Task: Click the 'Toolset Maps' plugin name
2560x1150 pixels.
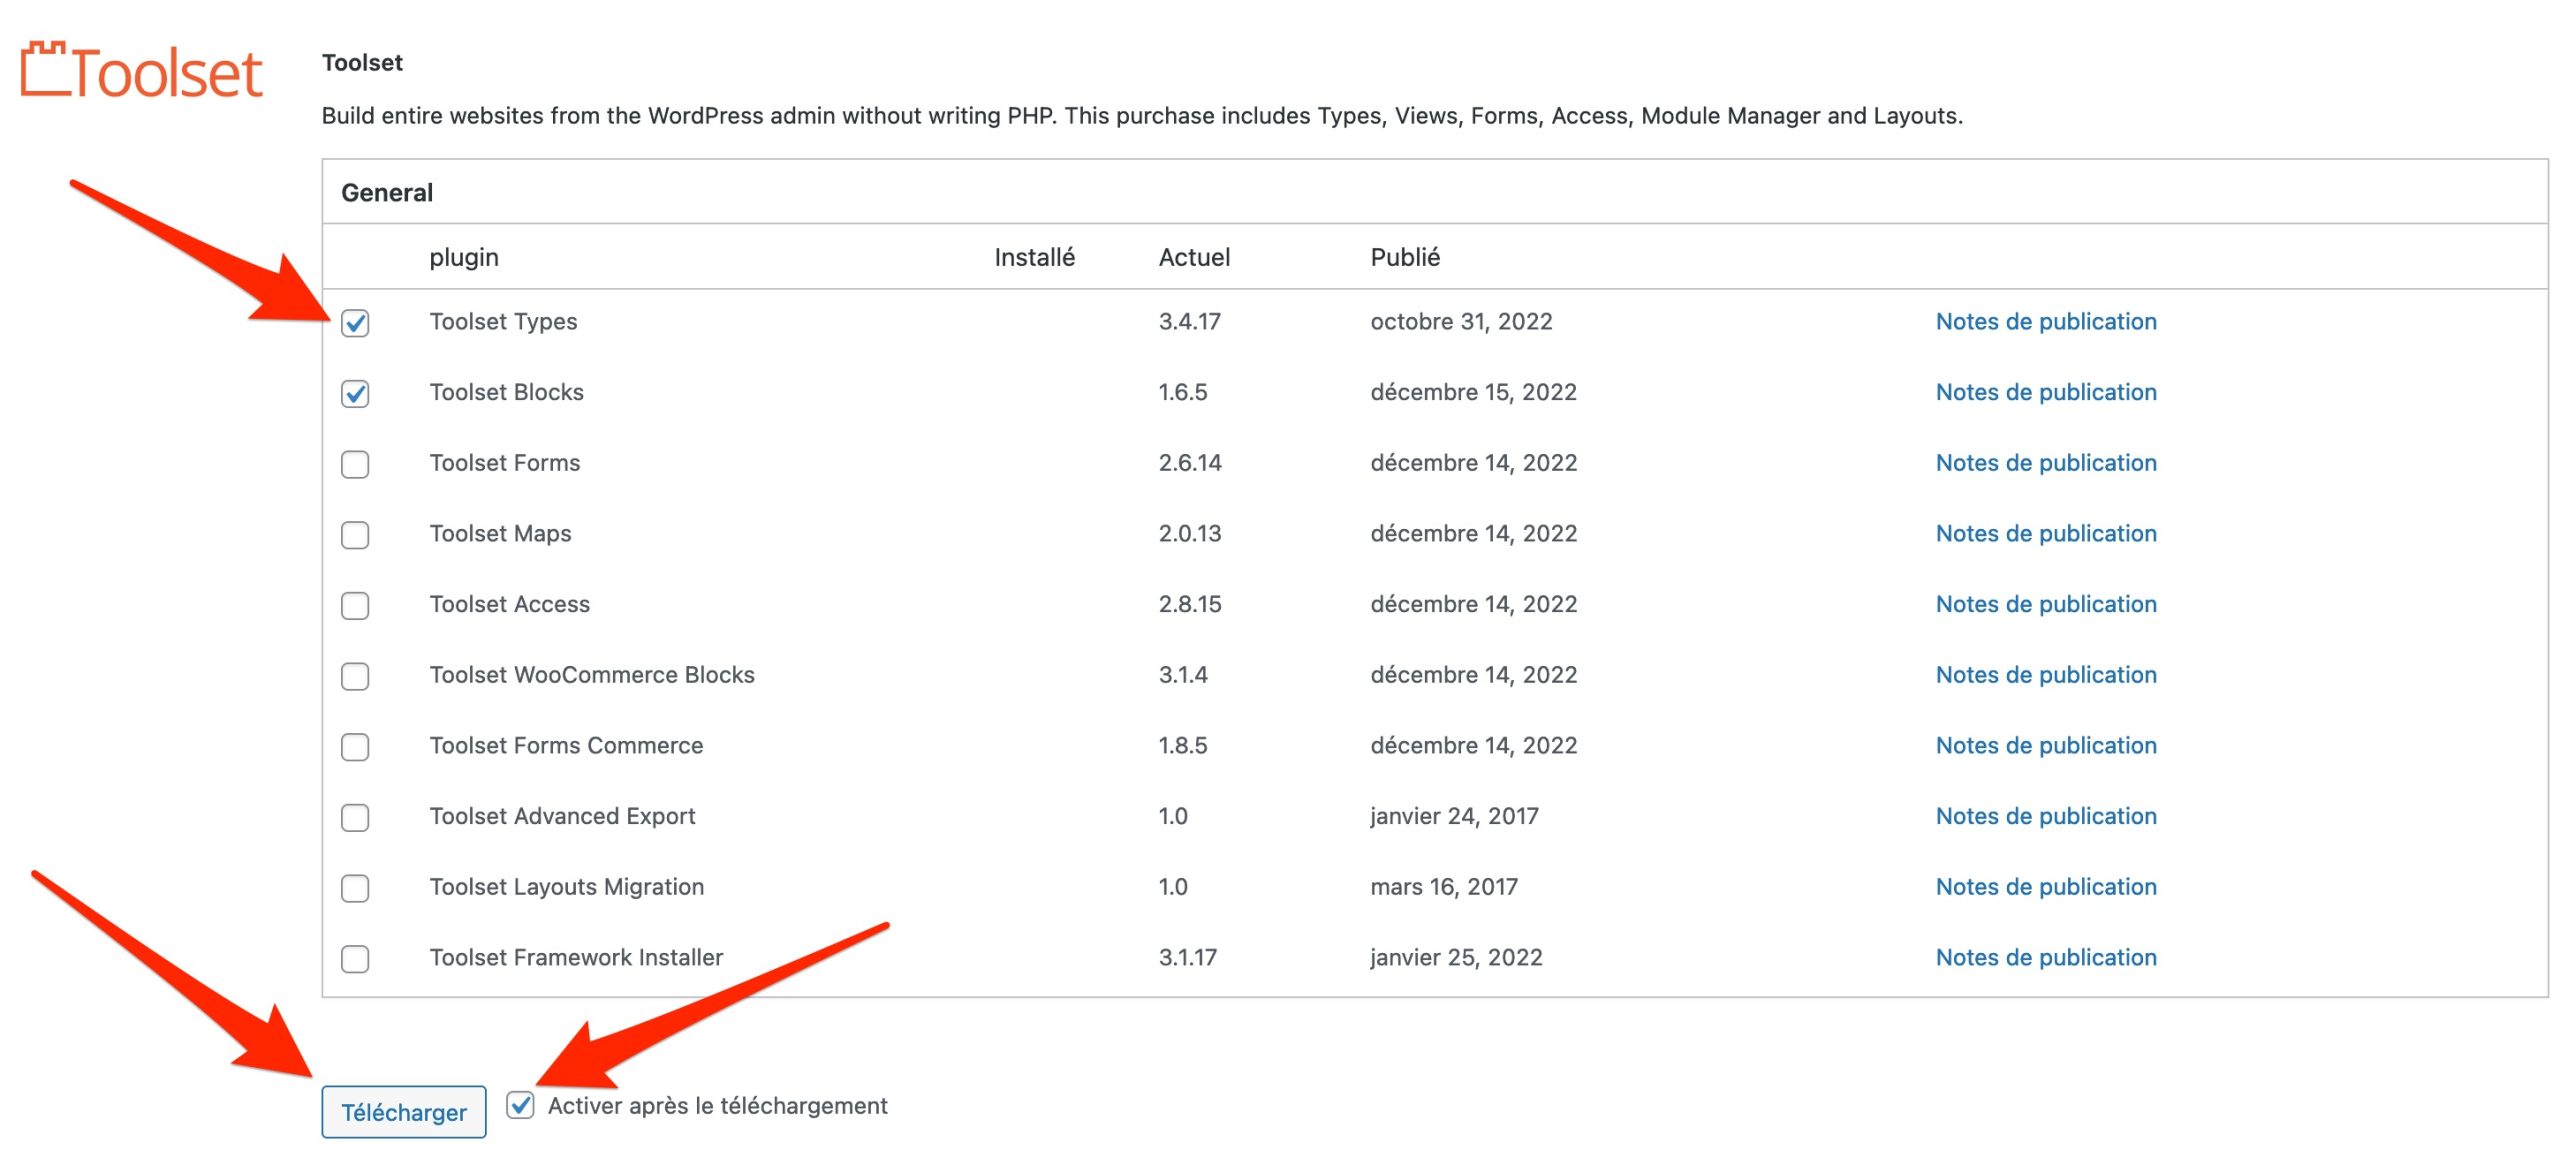Action: coord(500,533)
